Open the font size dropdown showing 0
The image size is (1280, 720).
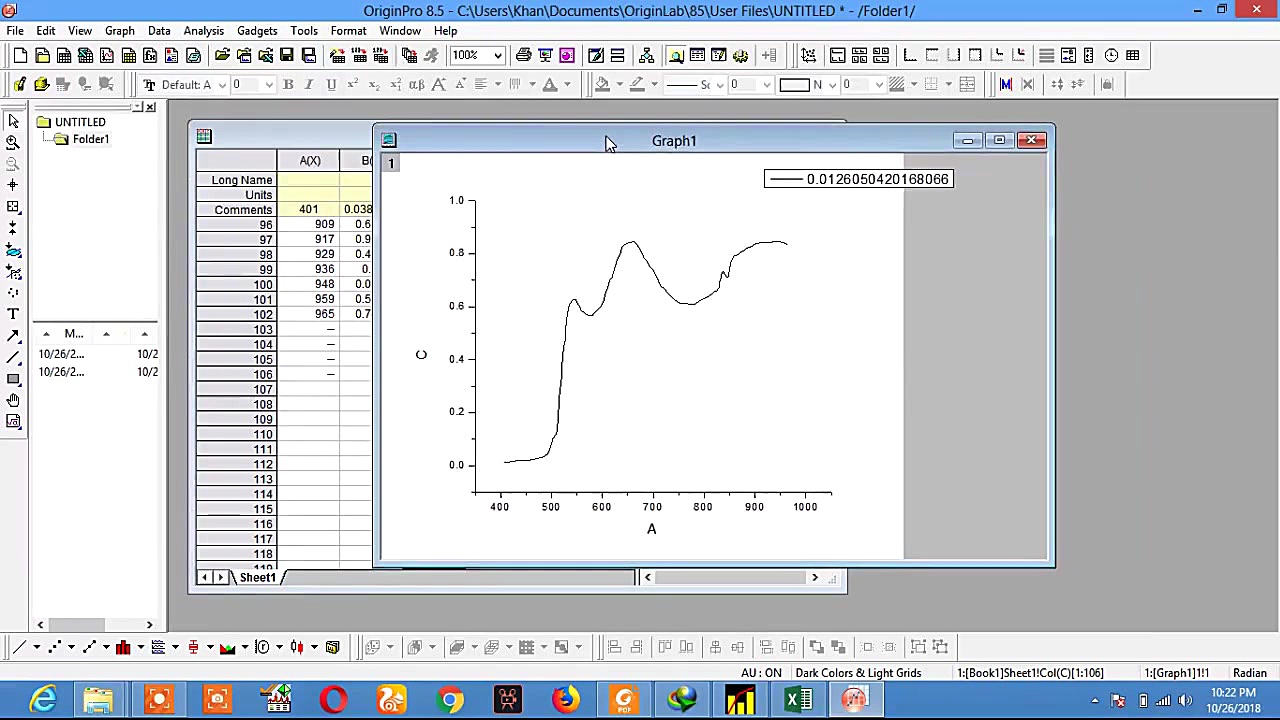268,84
